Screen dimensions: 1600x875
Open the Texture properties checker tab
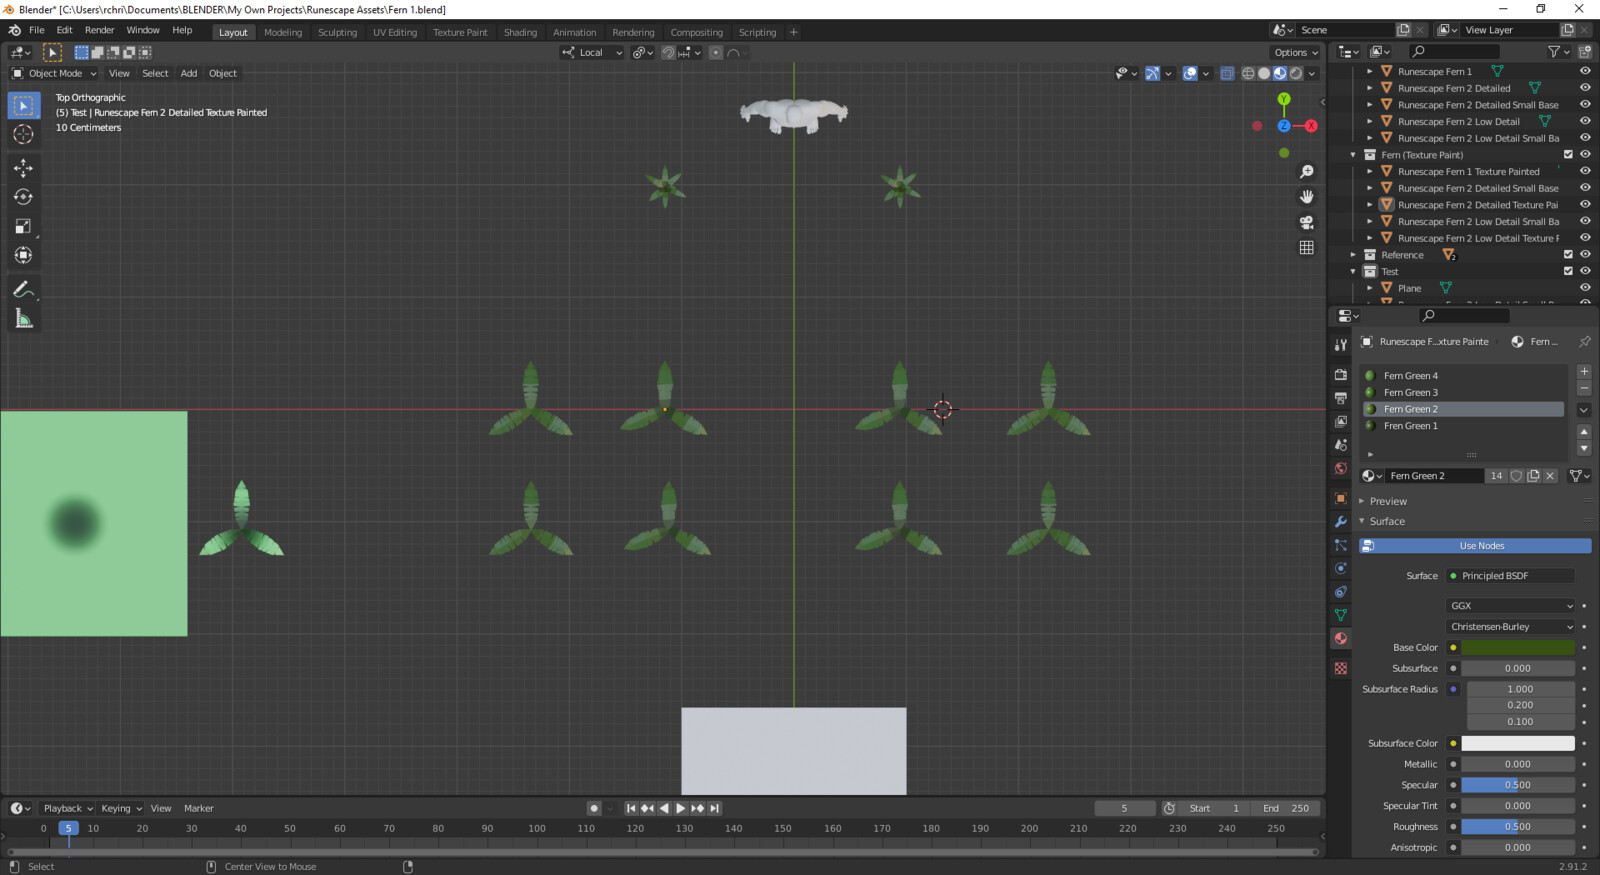[x=1341, y=668]
